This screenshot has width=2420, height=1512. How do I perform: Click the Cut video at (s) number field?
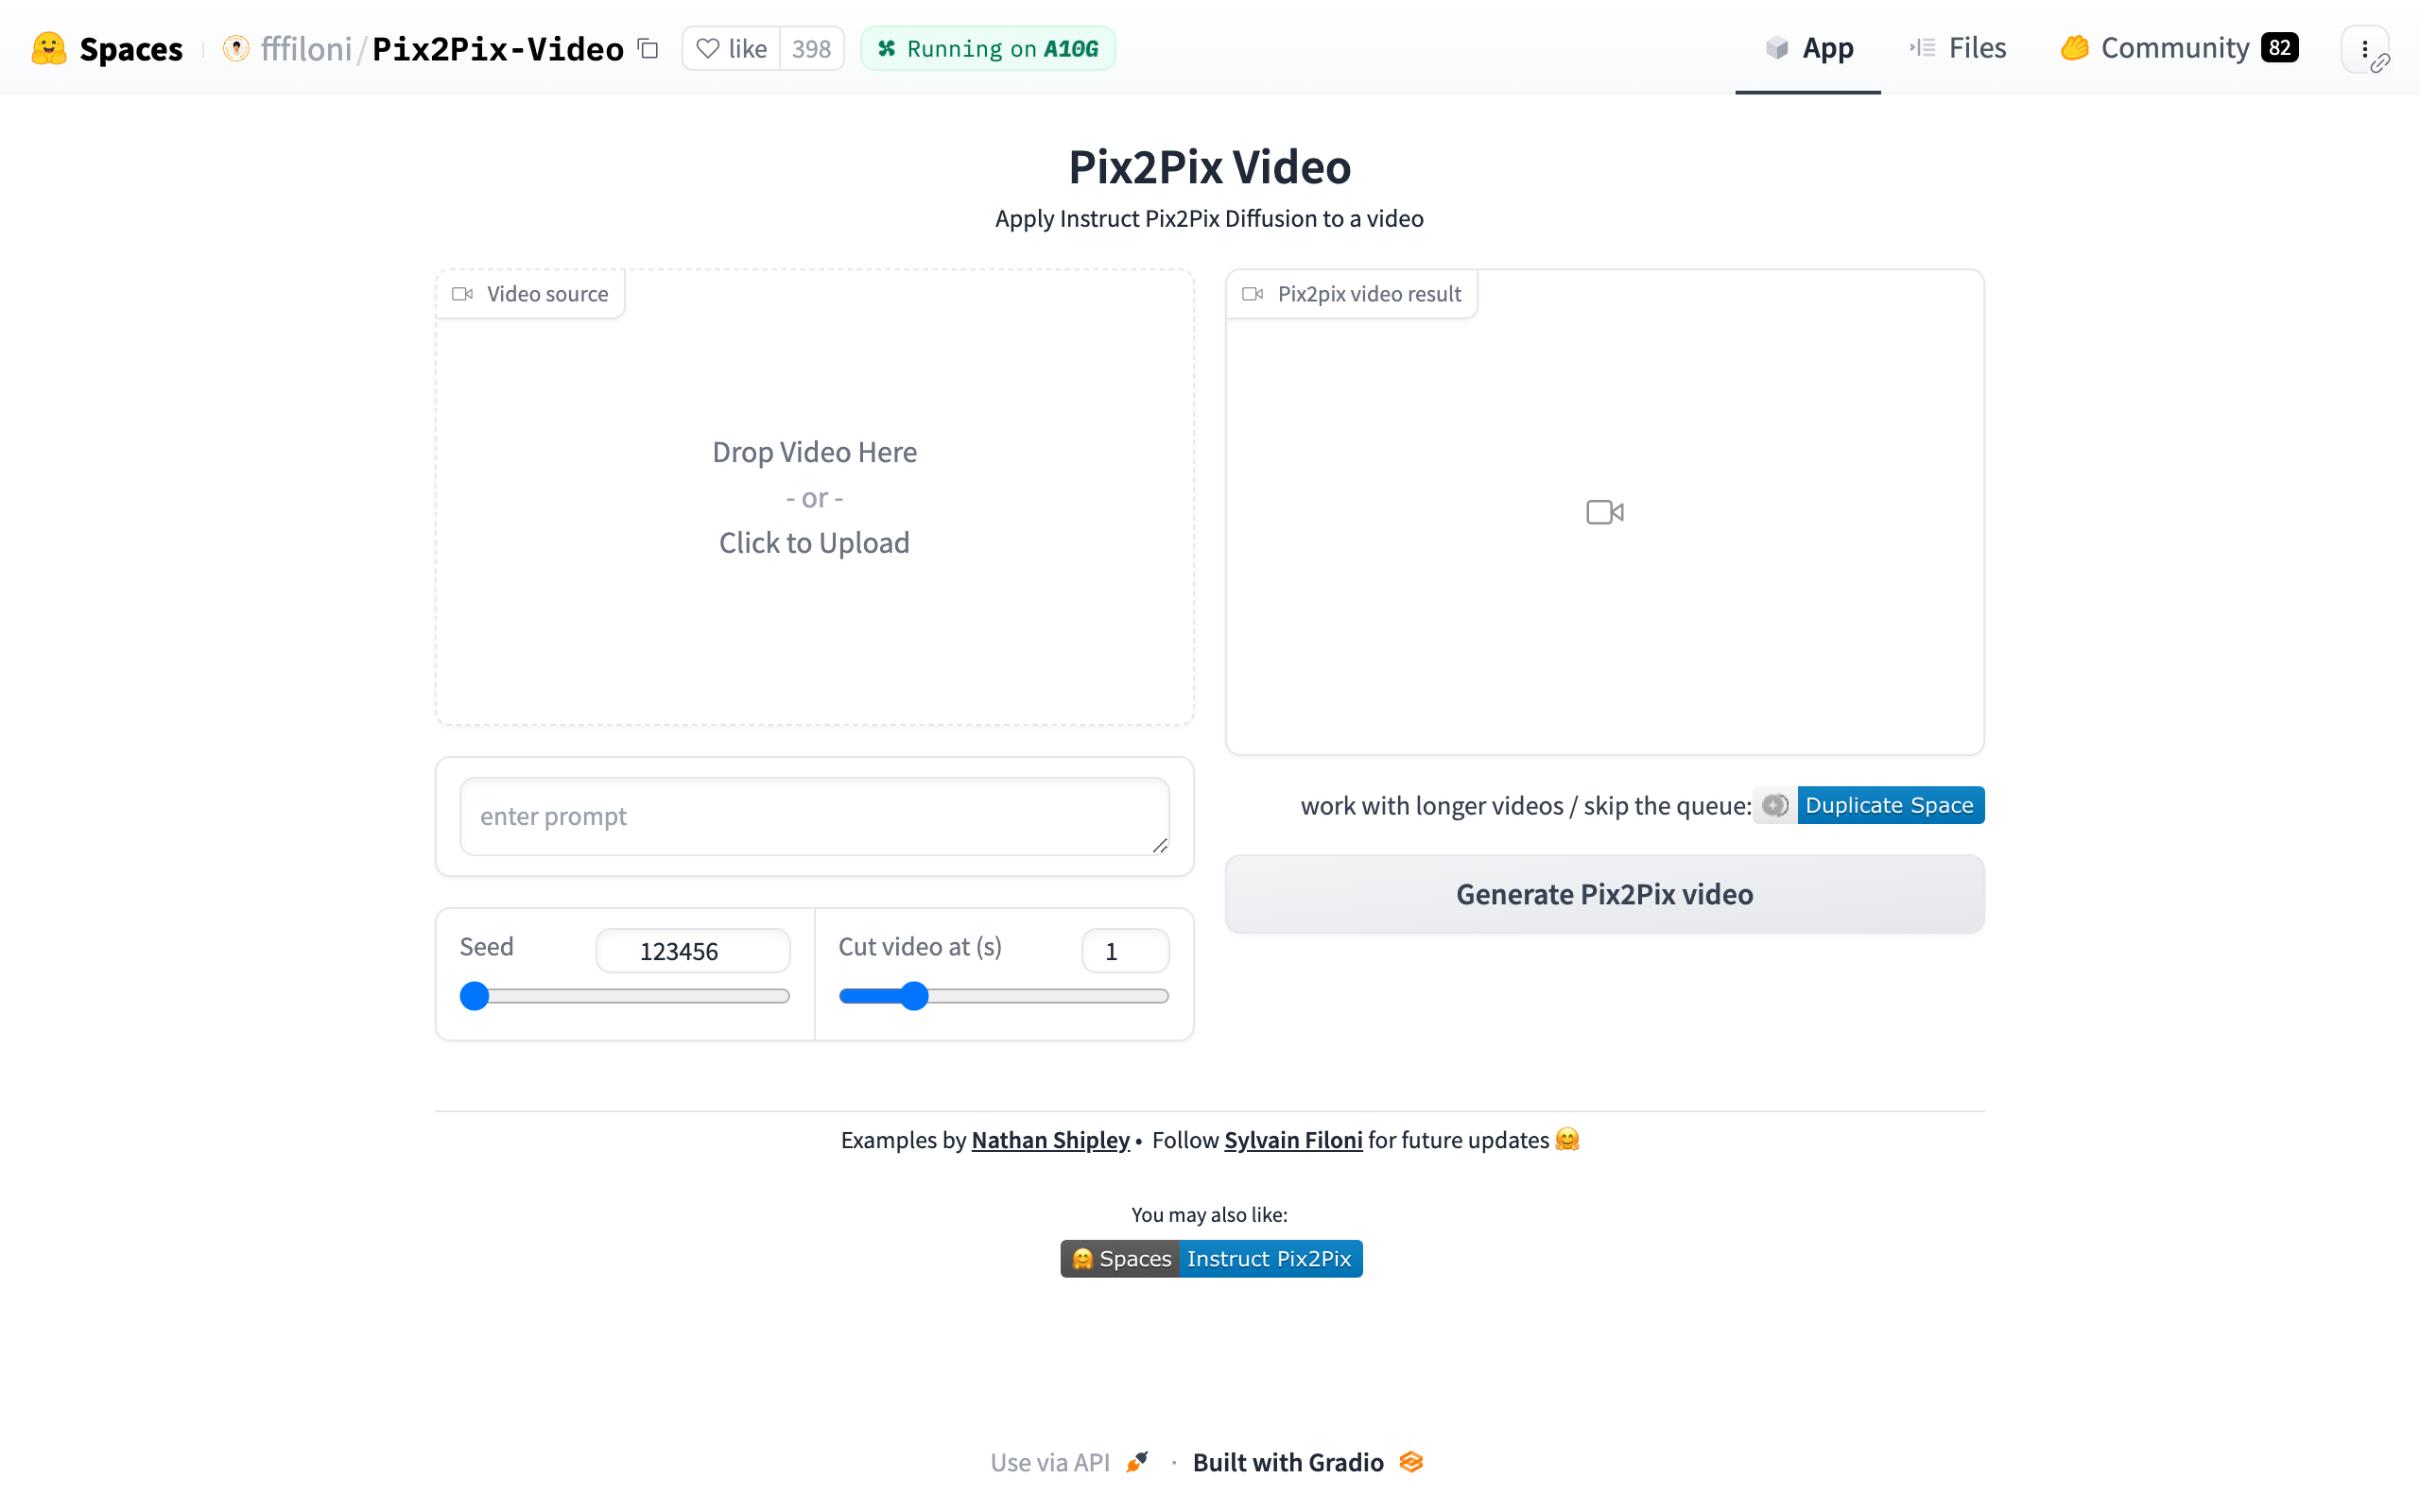(1125, 950)
